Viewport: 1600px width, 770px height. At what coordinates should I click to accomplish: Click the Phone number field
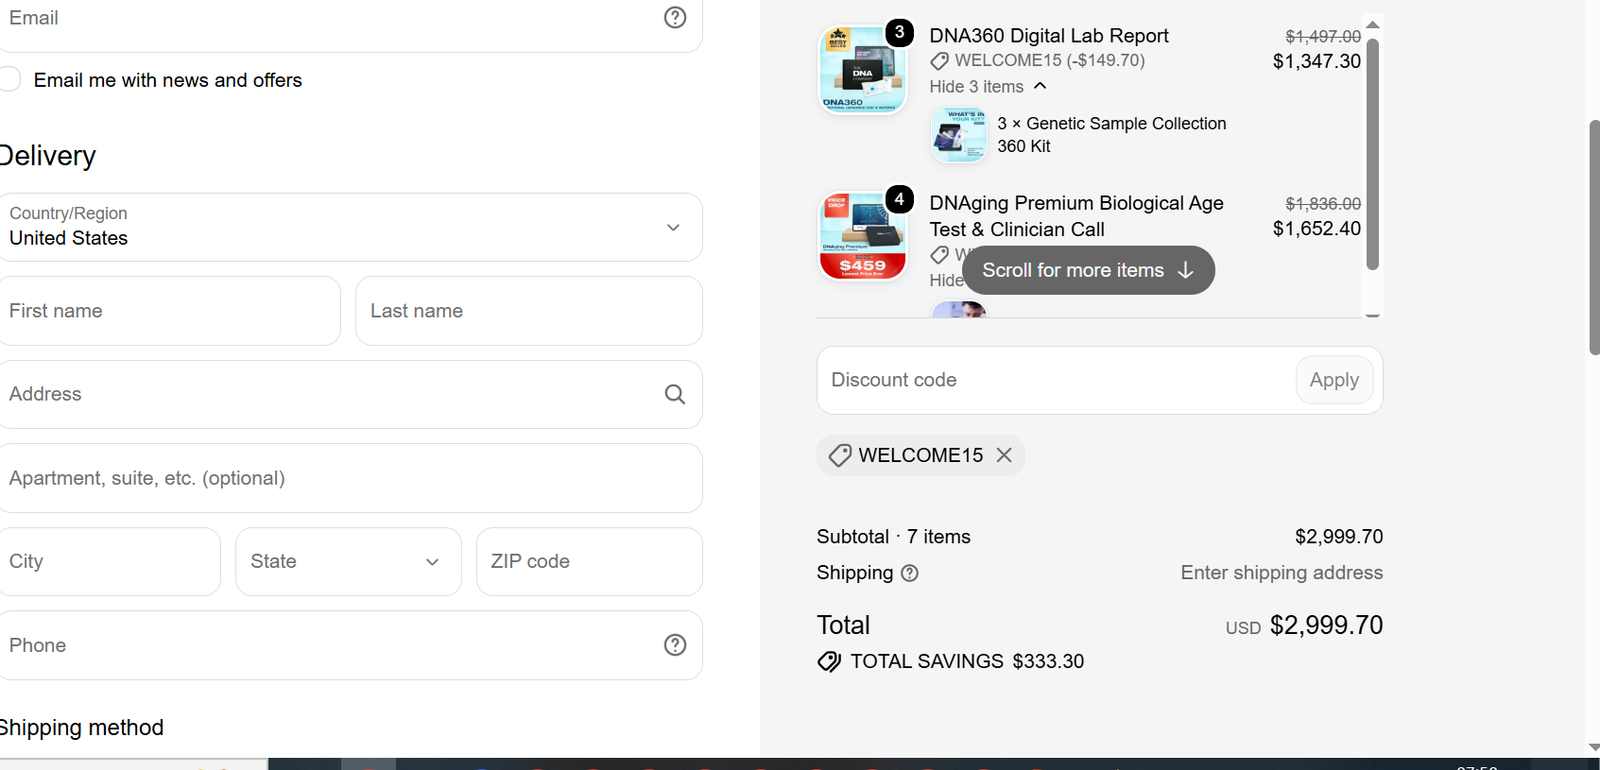point(351,645)
